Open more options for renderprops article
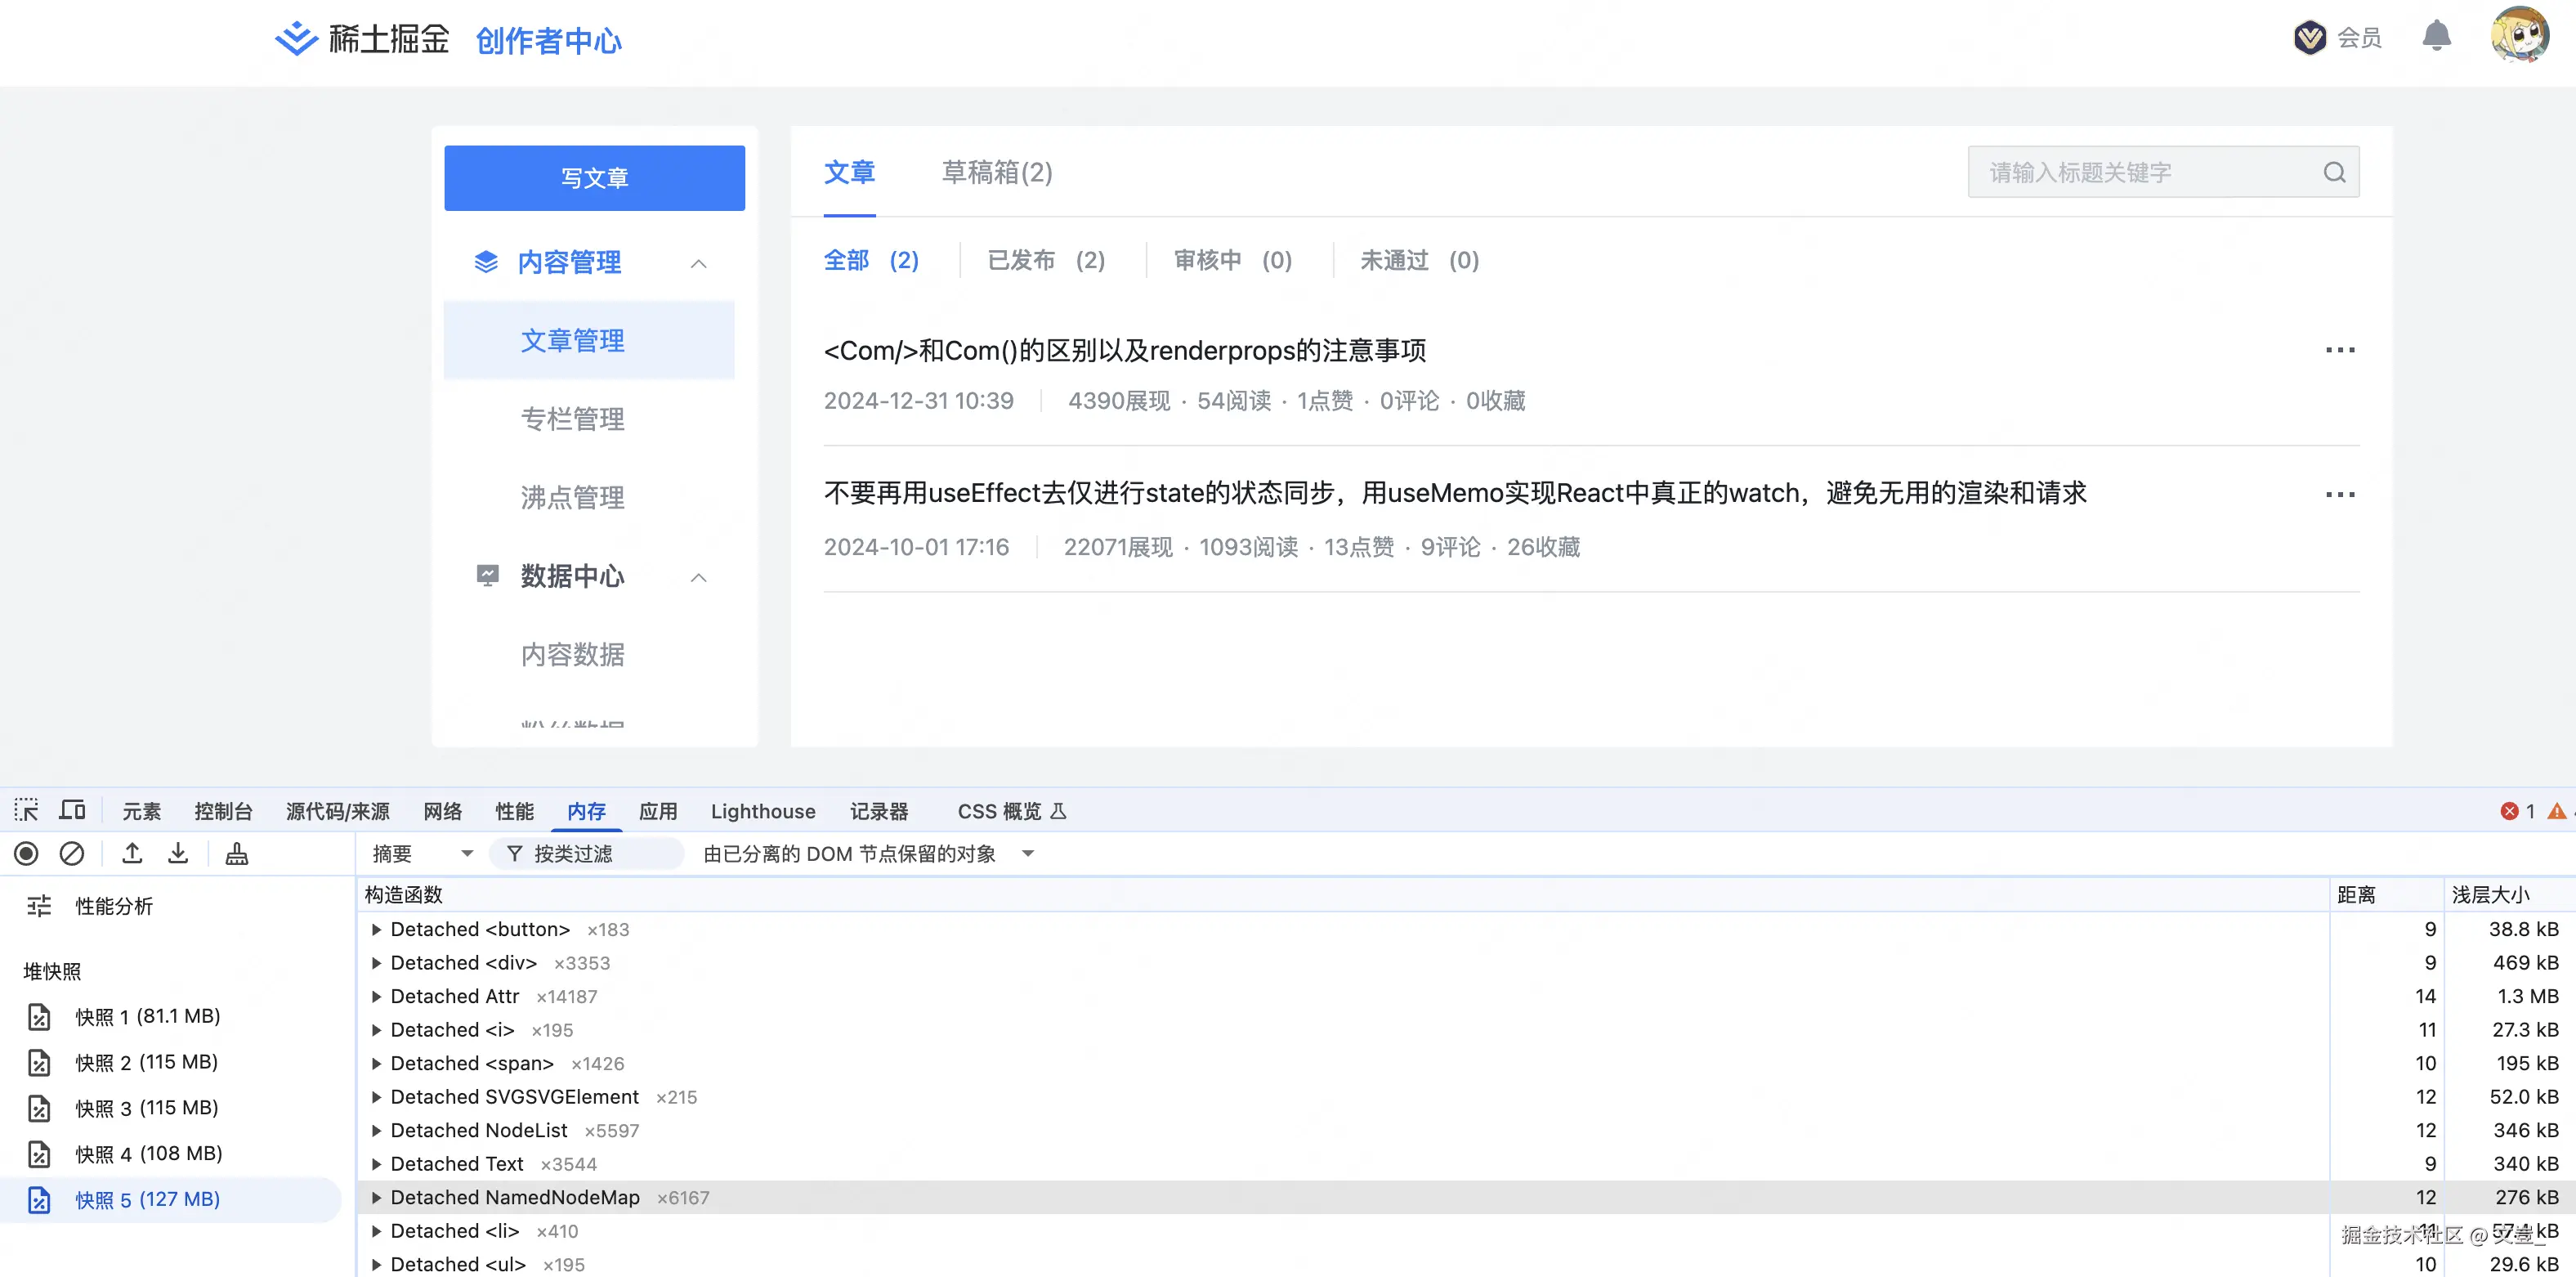2576x1277 pixels. 2339,350
